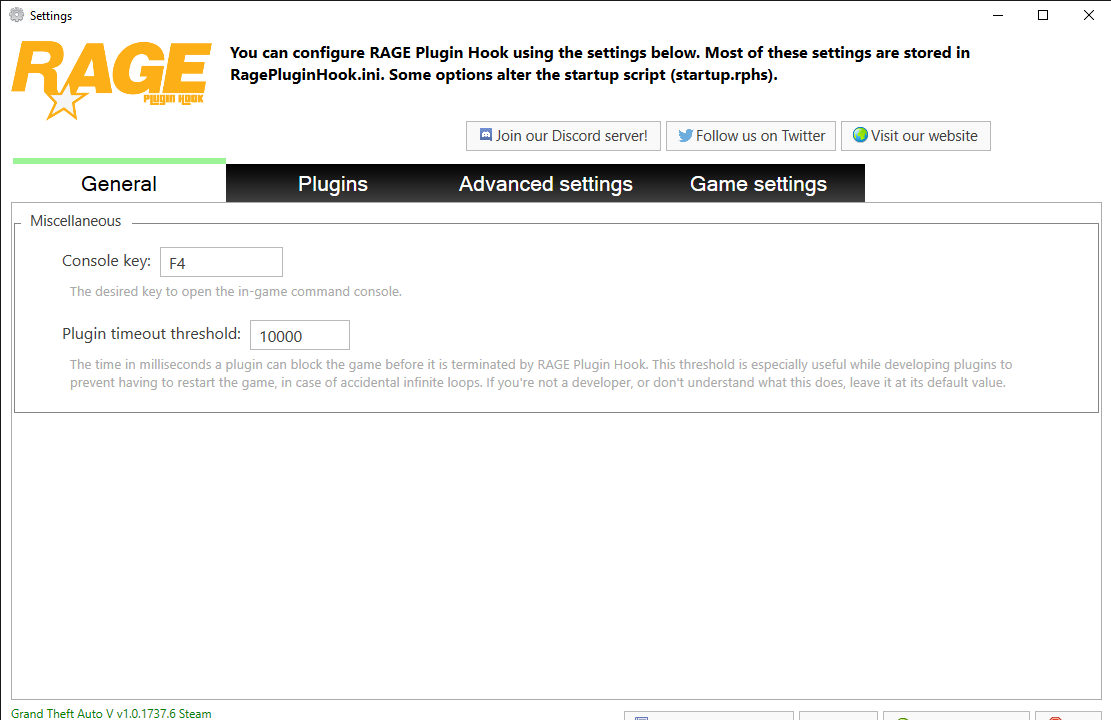The width and height of the screenshot is (1111, 720).
Task: Focus the Console key field showing F4
Action: tap(221, 262)
